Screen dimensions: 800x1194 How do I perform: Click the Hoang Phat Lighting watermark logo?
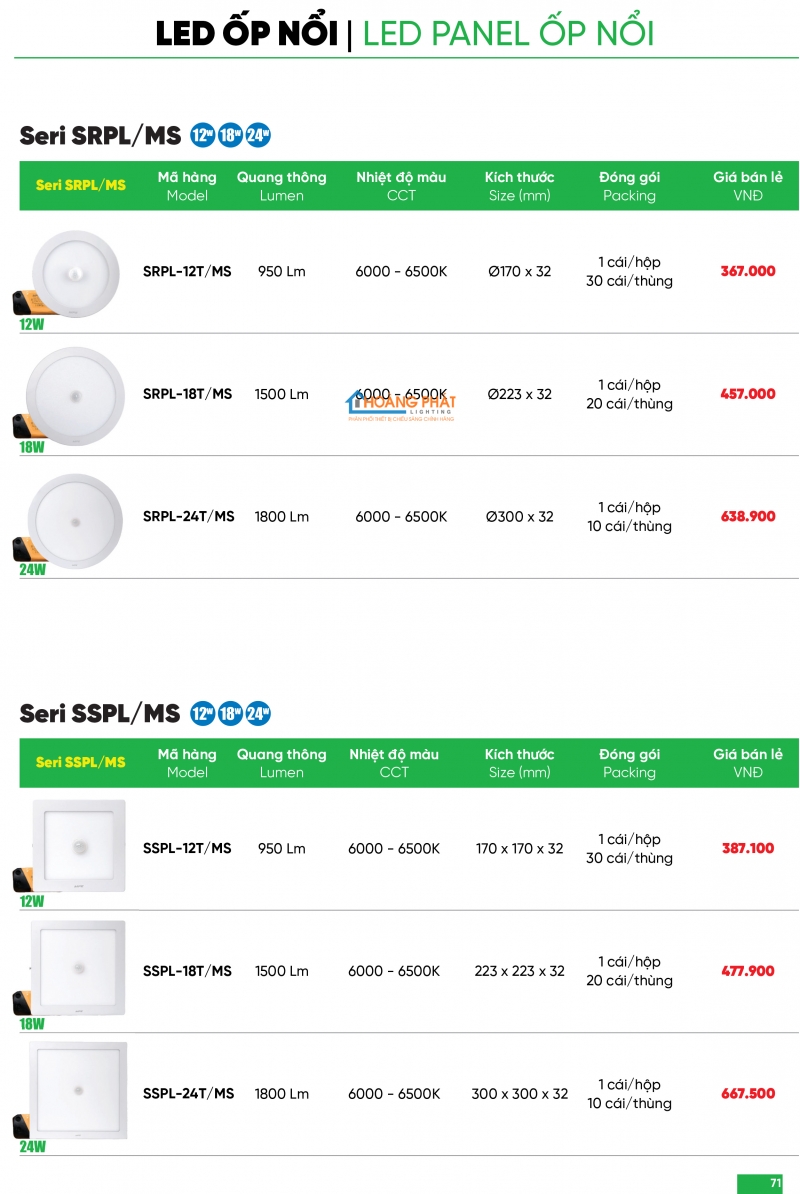[400, 406]
